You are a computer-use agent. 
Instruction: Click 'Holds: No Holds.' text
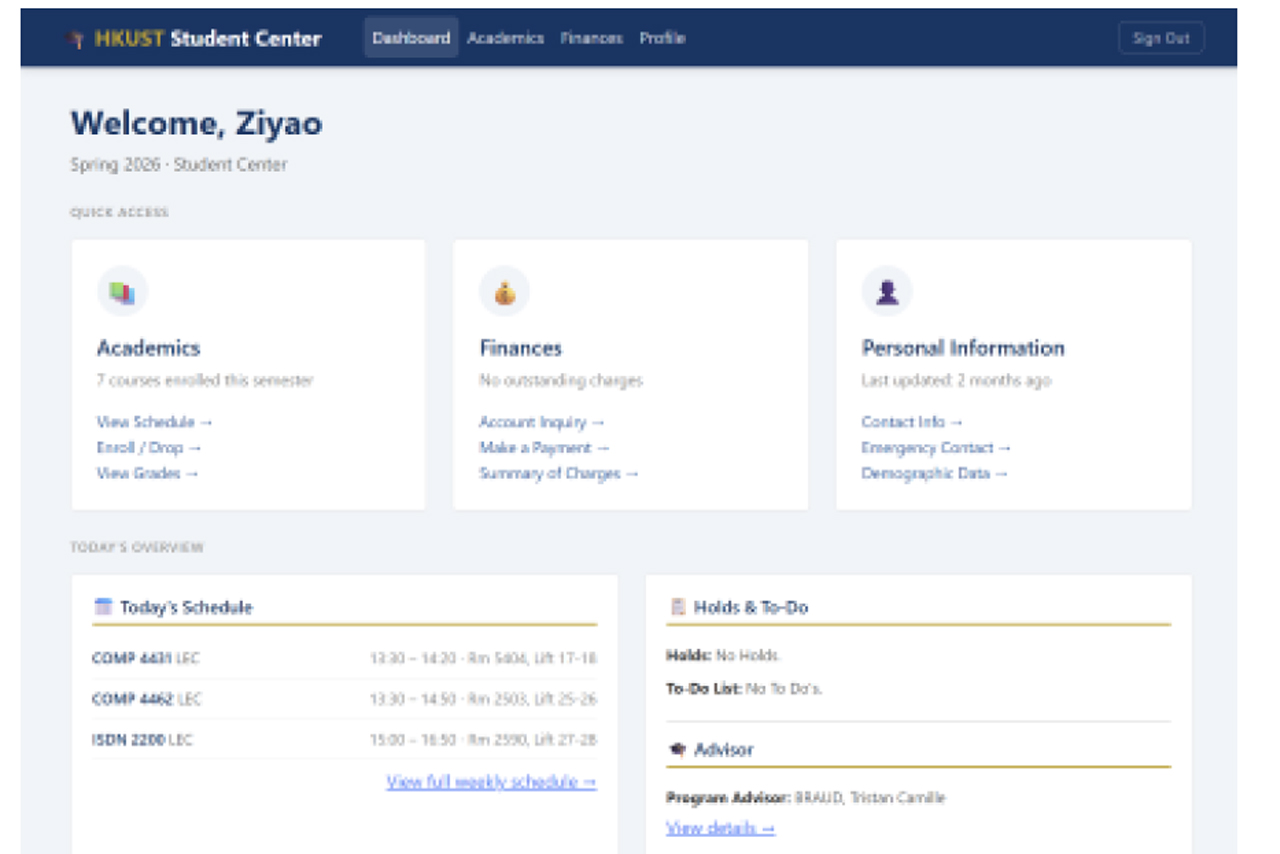(x=723, y=656)
